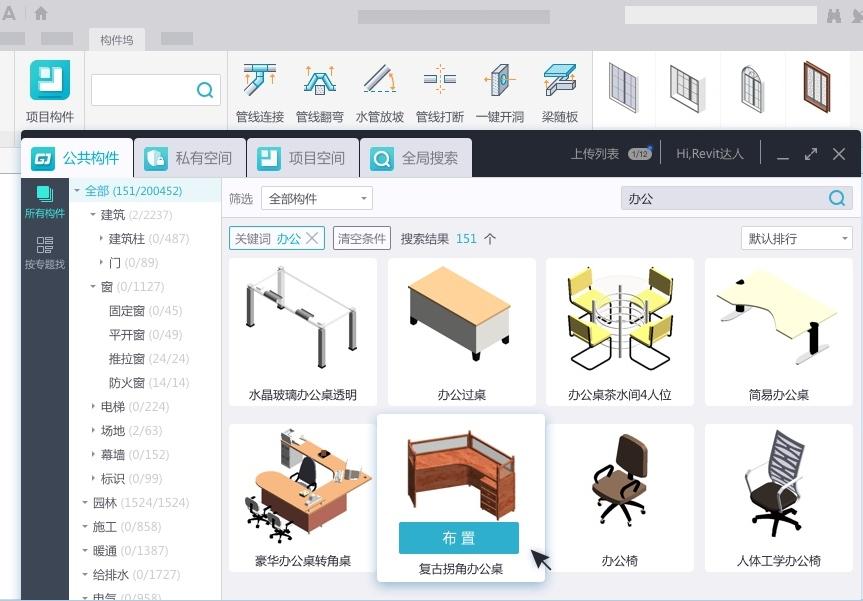
Task: Open the 默认排行 sort dropdown
Action: pos(796,238)
